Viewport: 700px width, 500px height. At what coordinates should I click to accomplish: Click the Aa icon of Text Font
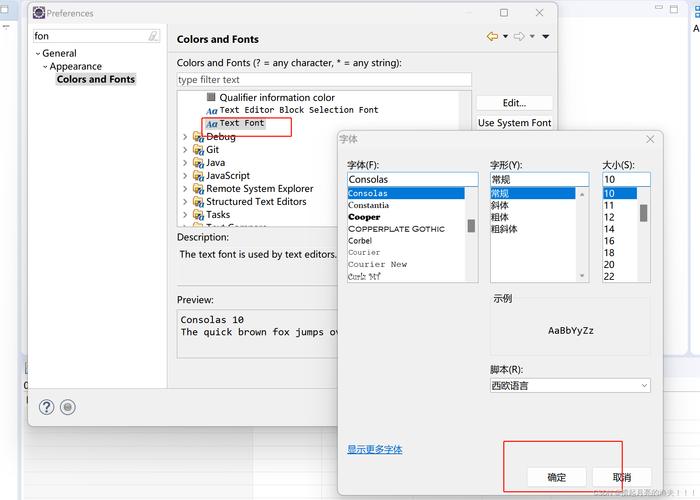point(212,124)
